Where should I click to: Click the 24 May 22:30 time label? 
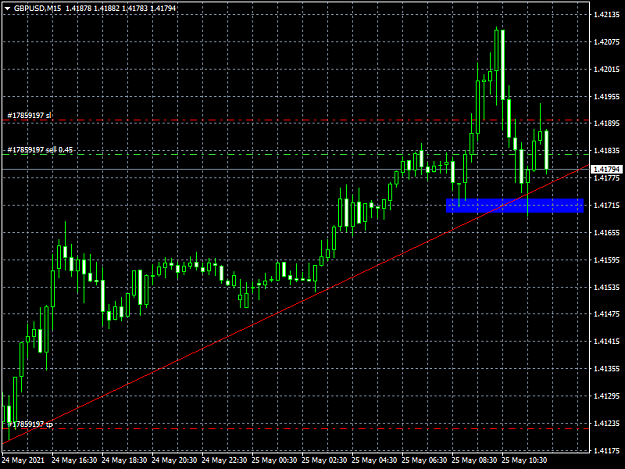point(224,460)
